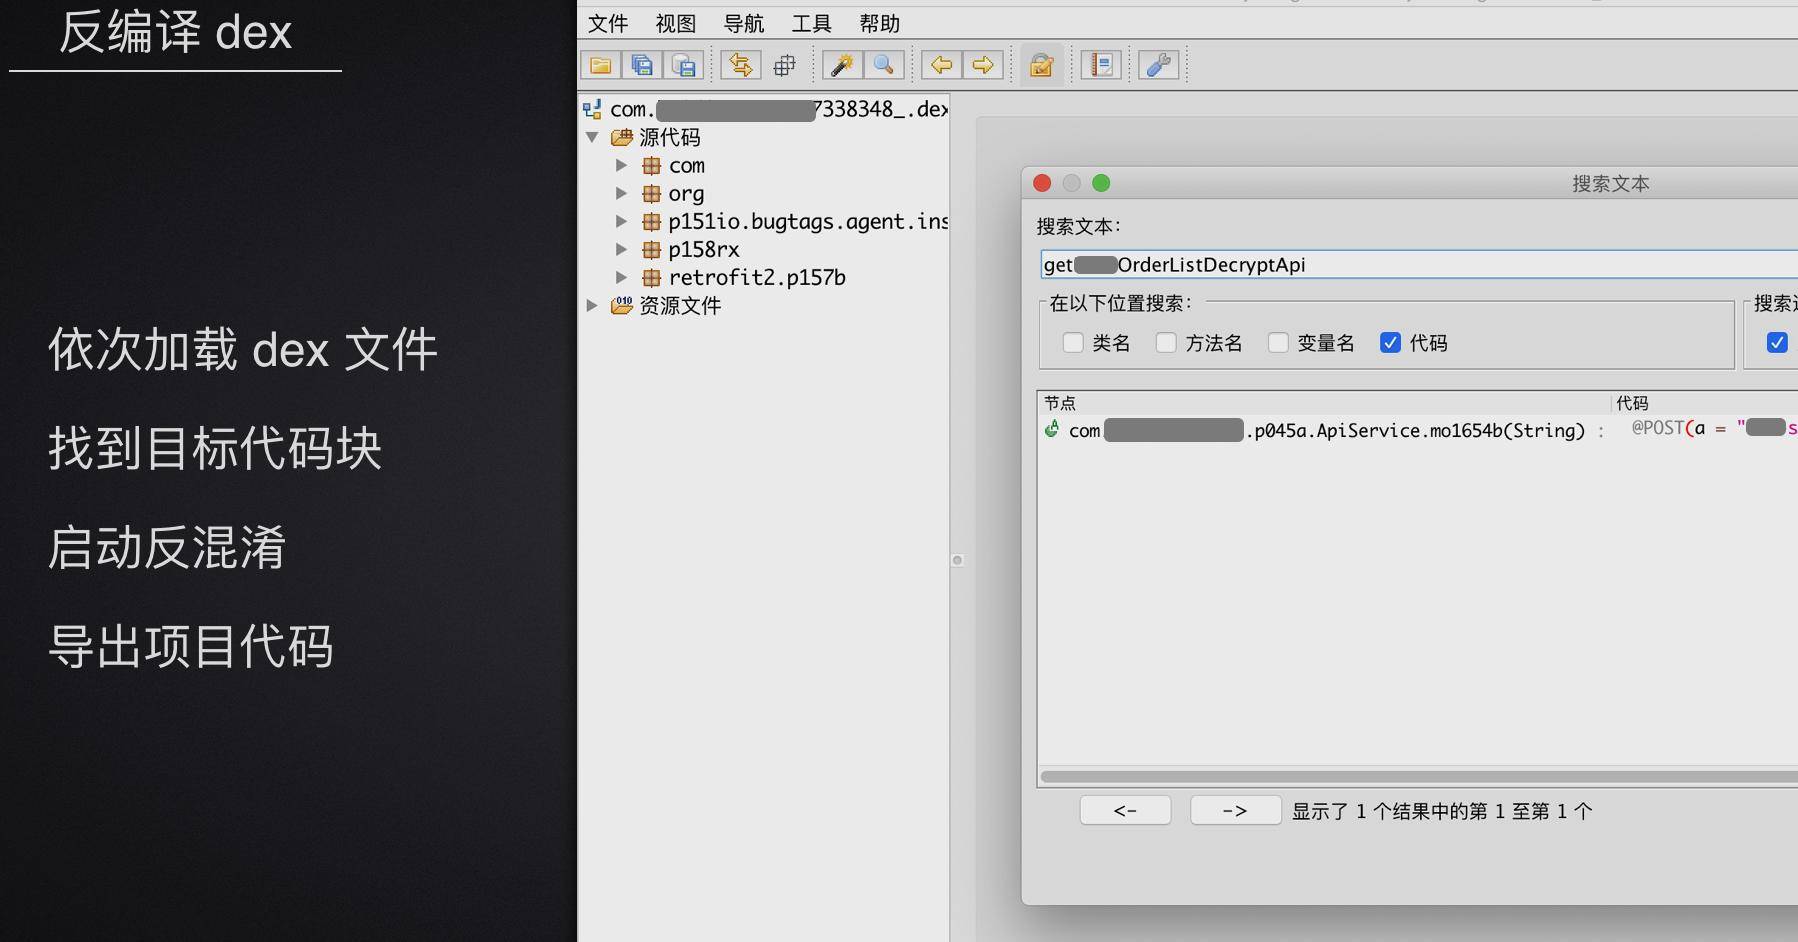
Task: Click the export project save icon
Action: tap(684, 66)
